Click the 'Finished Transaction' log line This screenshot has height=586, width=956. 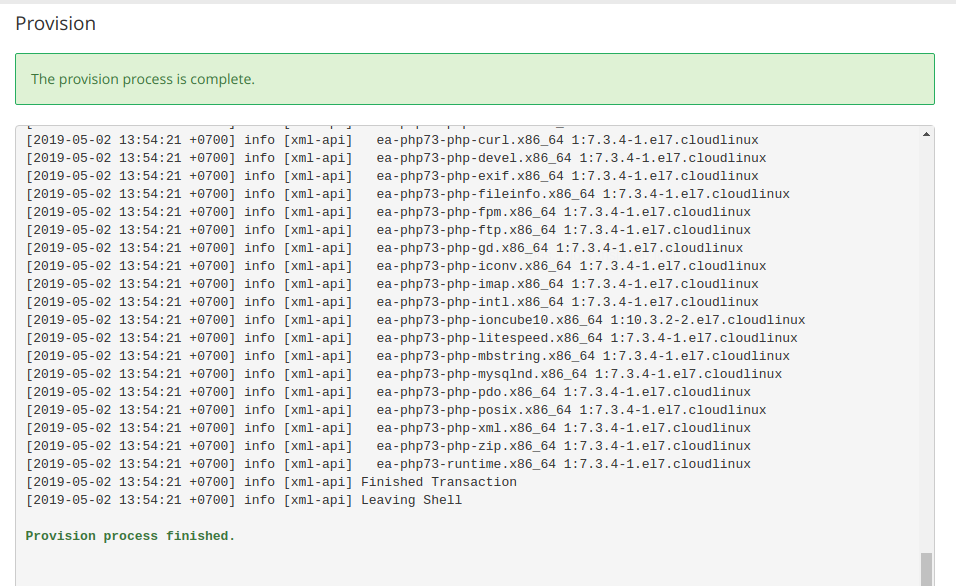(x=438, y=482)
